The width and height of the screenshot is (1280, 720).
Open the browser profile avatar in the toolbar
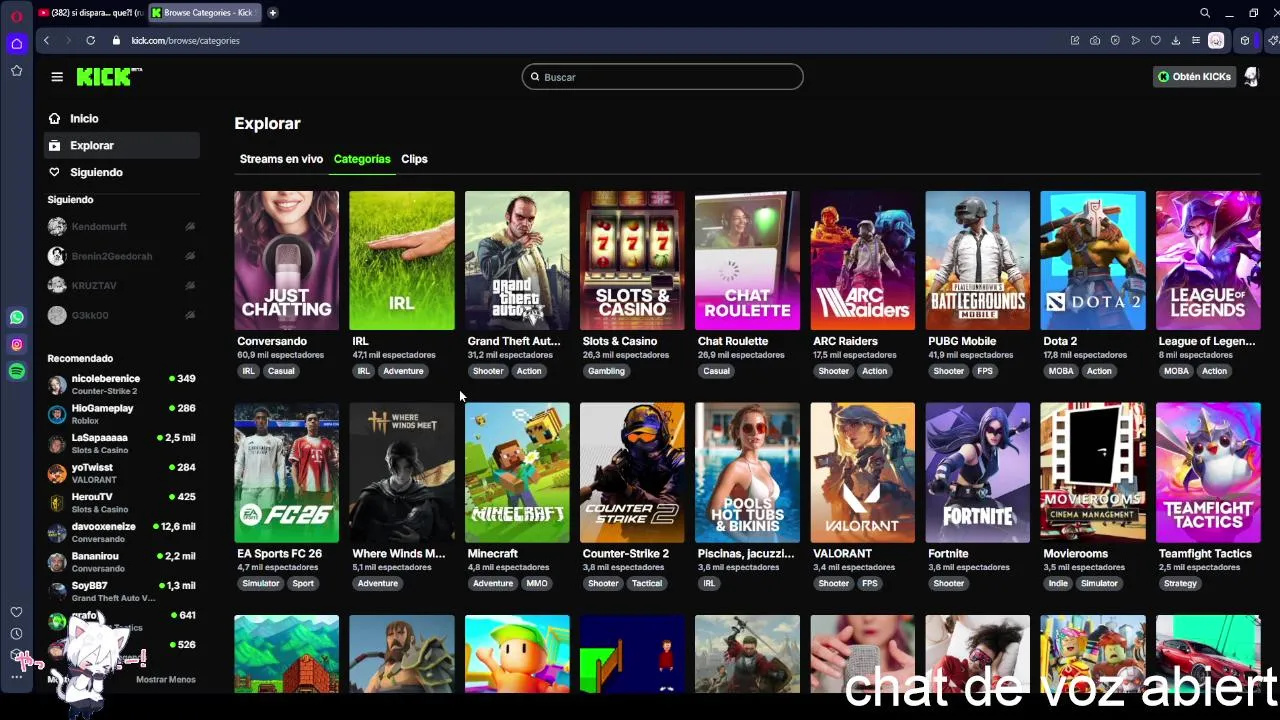tap(1216, 41)
